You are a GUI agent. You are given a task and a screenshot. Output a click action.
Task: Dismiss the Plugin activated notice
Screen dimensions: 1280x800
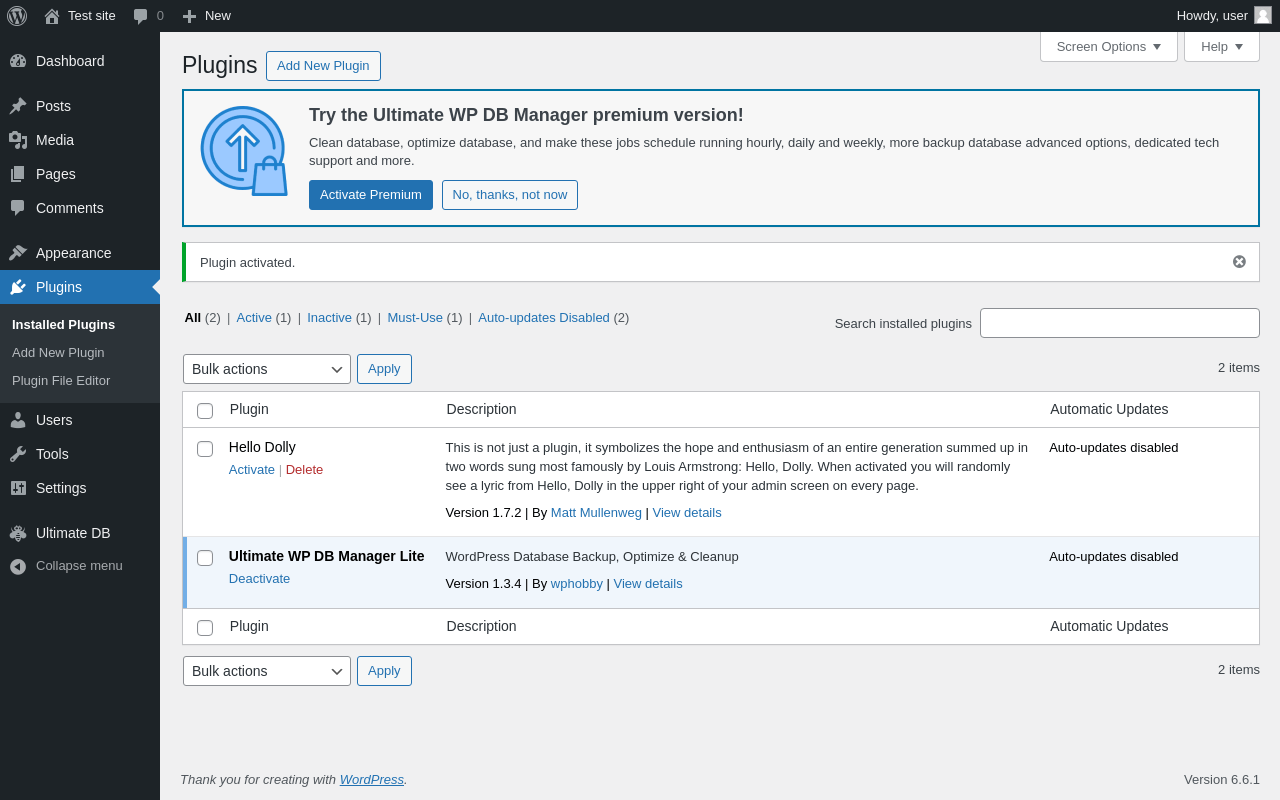(x=1239, y=262)
